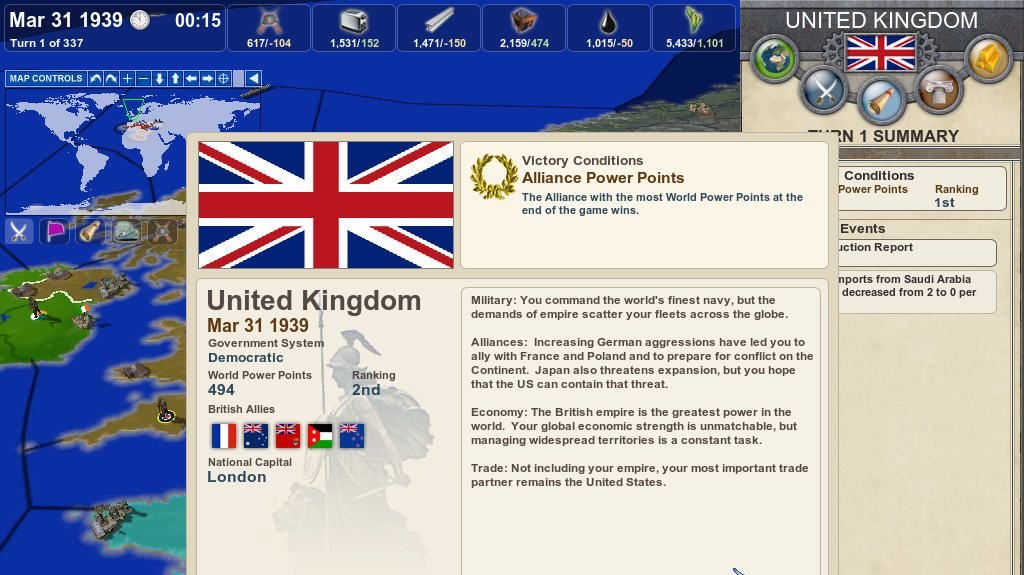This screenshot has width=1024, height=575.
Task: Click the coal resource 2,159/474
Action: point(524,28)
